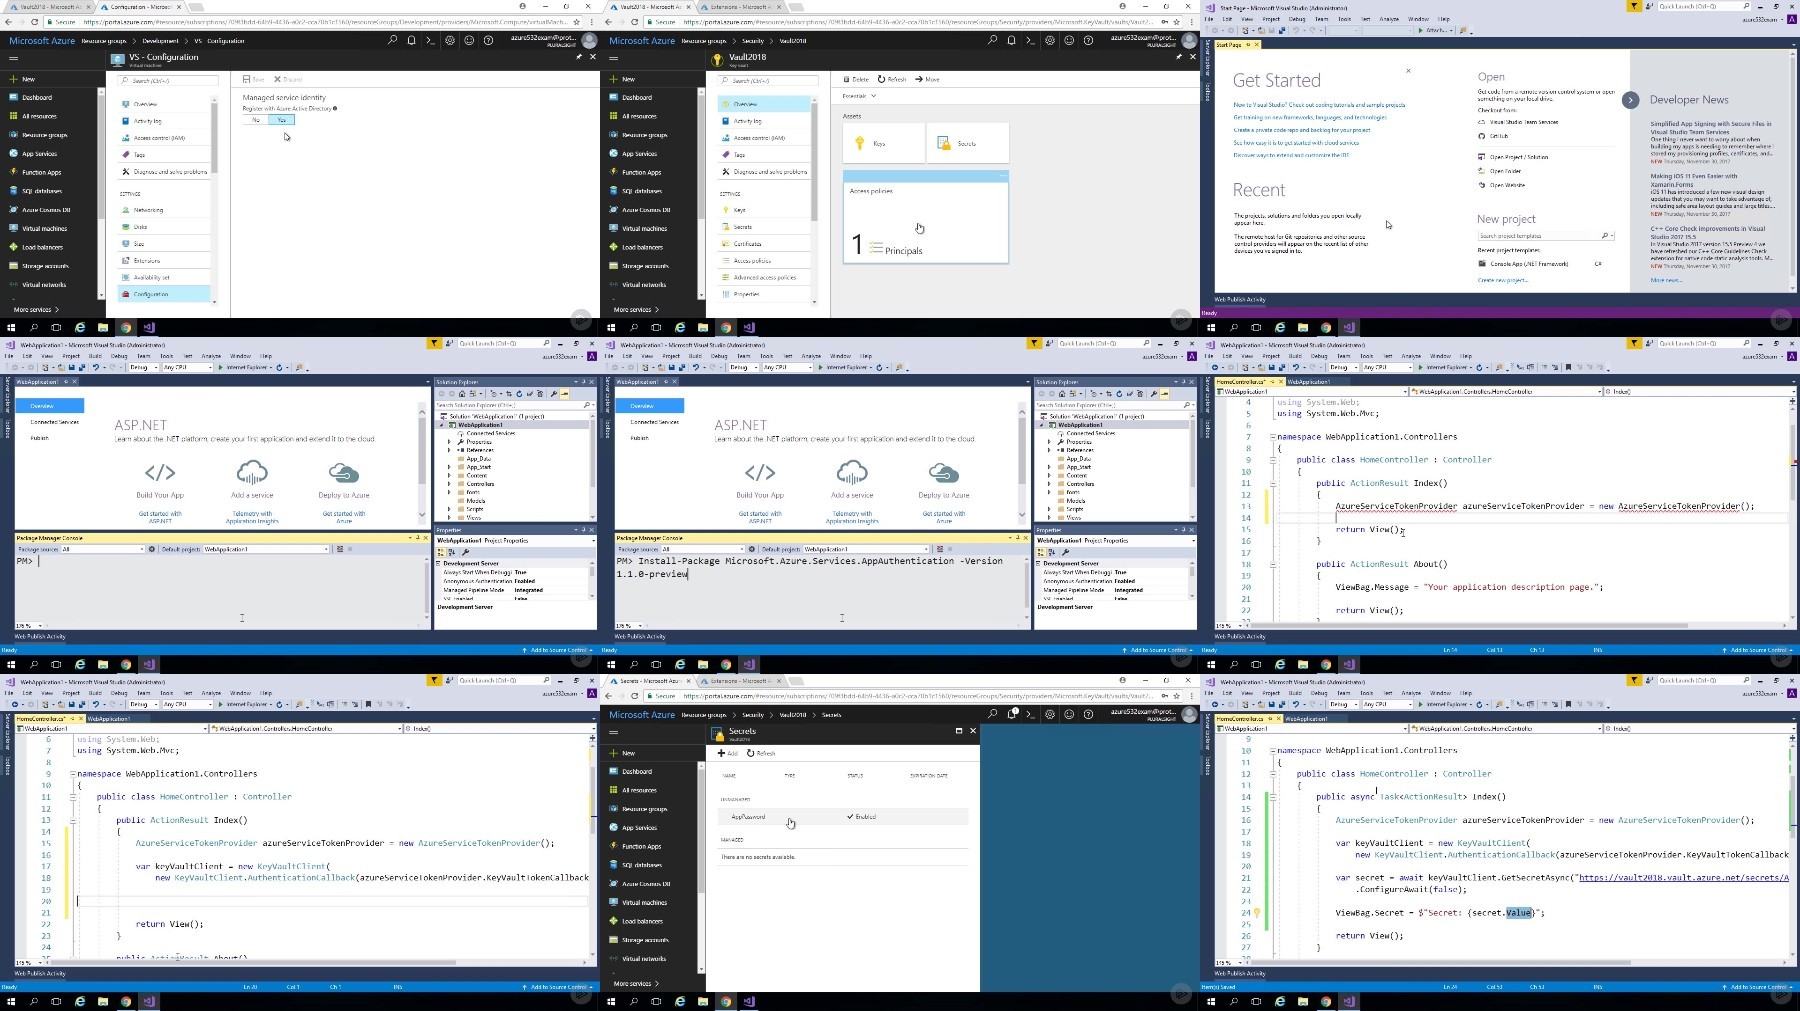Switch to the Start Page tab
Image resolution: width=1800 pixels, height=1011 pixels.
[1230, 45]
